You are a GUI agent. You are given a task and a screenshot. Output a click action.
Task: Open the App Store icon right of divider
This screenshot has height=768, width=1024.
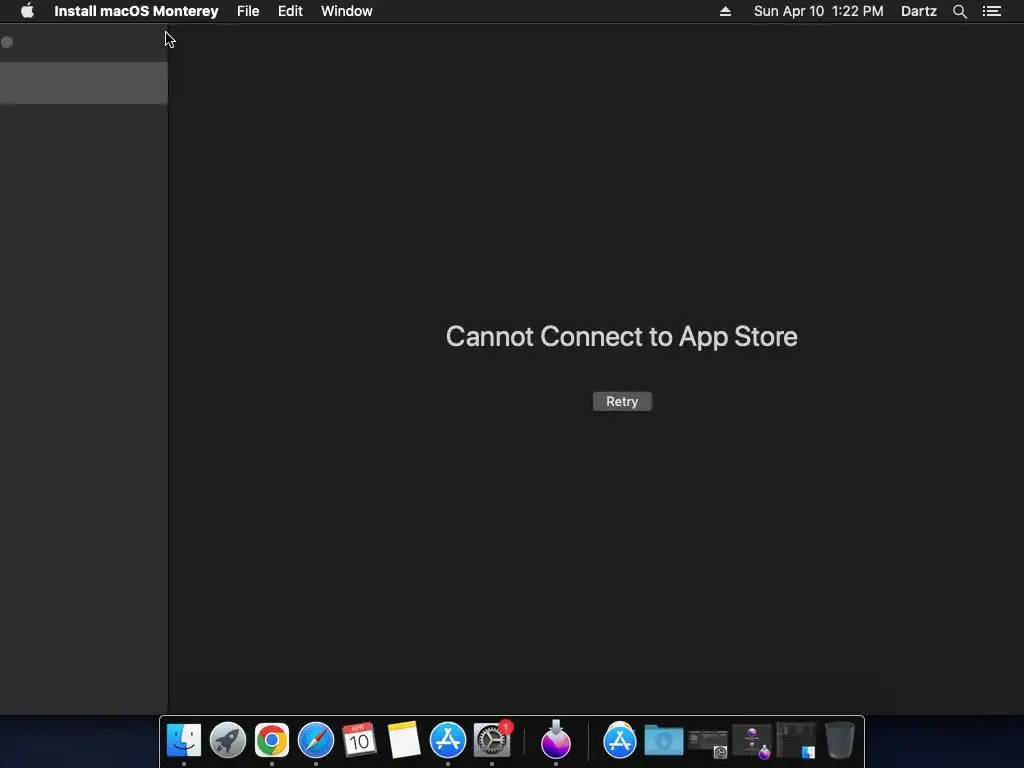coord(620,741)
